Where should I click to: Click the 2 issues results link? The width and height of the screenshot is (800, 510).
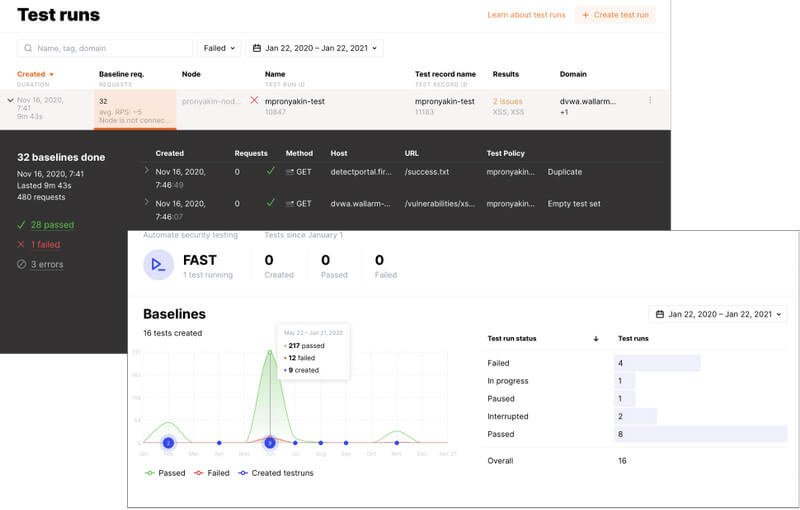[x=508, y=101]
